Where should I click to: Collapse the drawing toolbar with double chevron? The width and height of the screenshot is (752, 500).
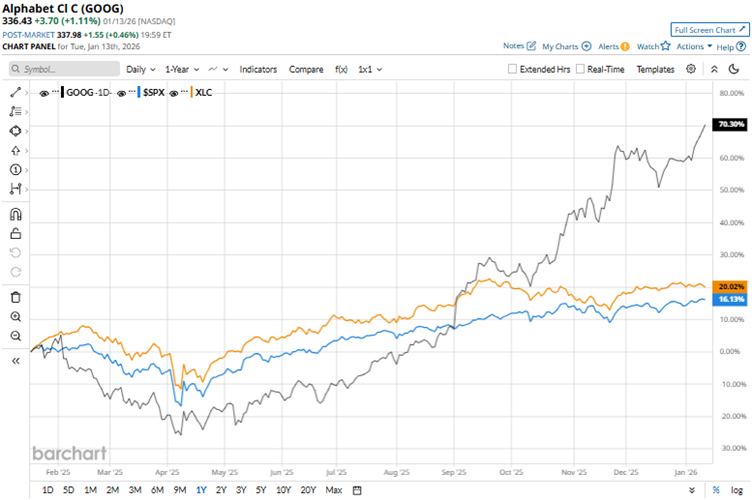coord(15,361)
